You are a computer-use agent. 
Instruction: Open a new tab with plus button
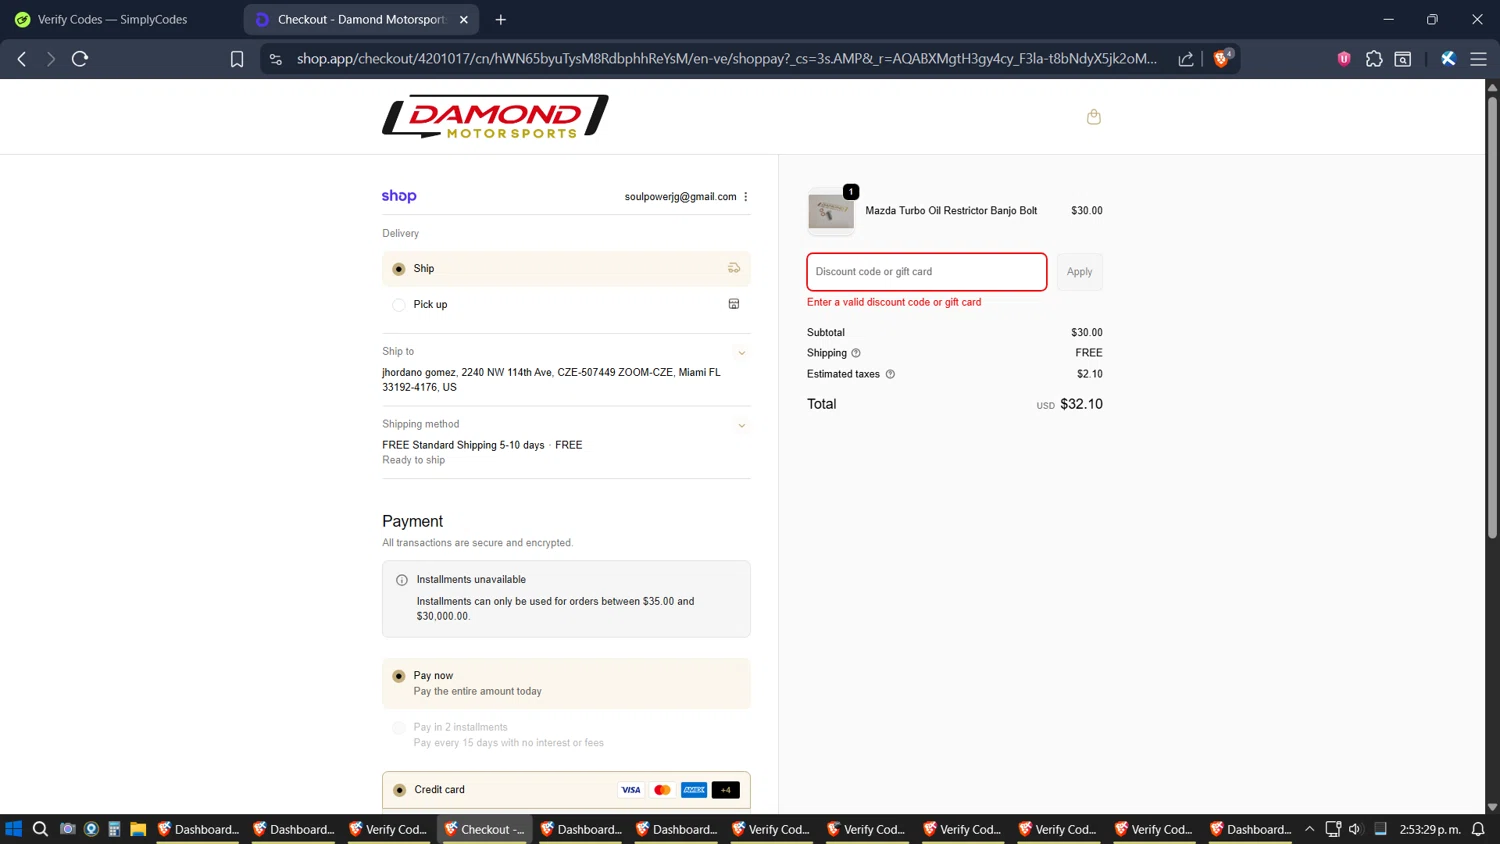tap(501, 19)
